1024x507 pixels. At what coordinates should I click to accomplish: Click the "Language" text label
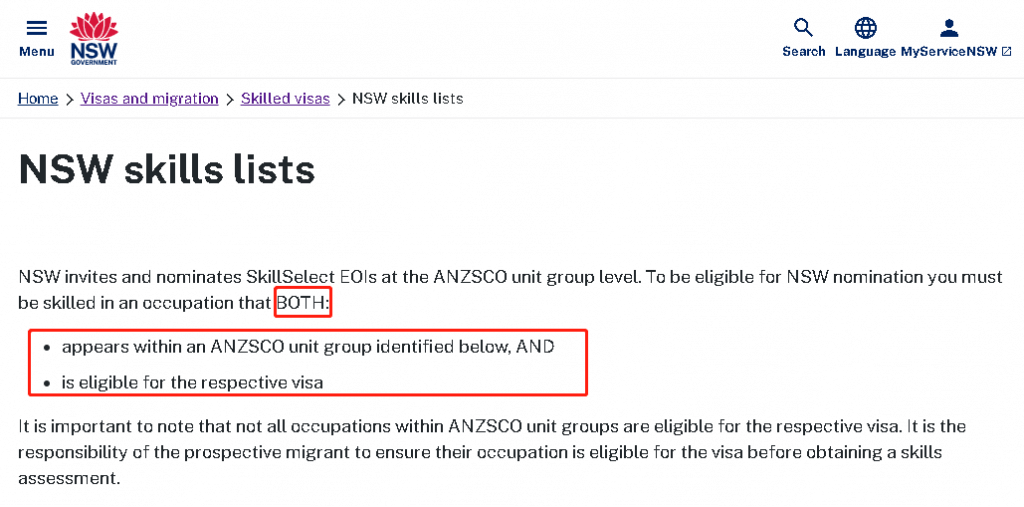coord(865,52)
